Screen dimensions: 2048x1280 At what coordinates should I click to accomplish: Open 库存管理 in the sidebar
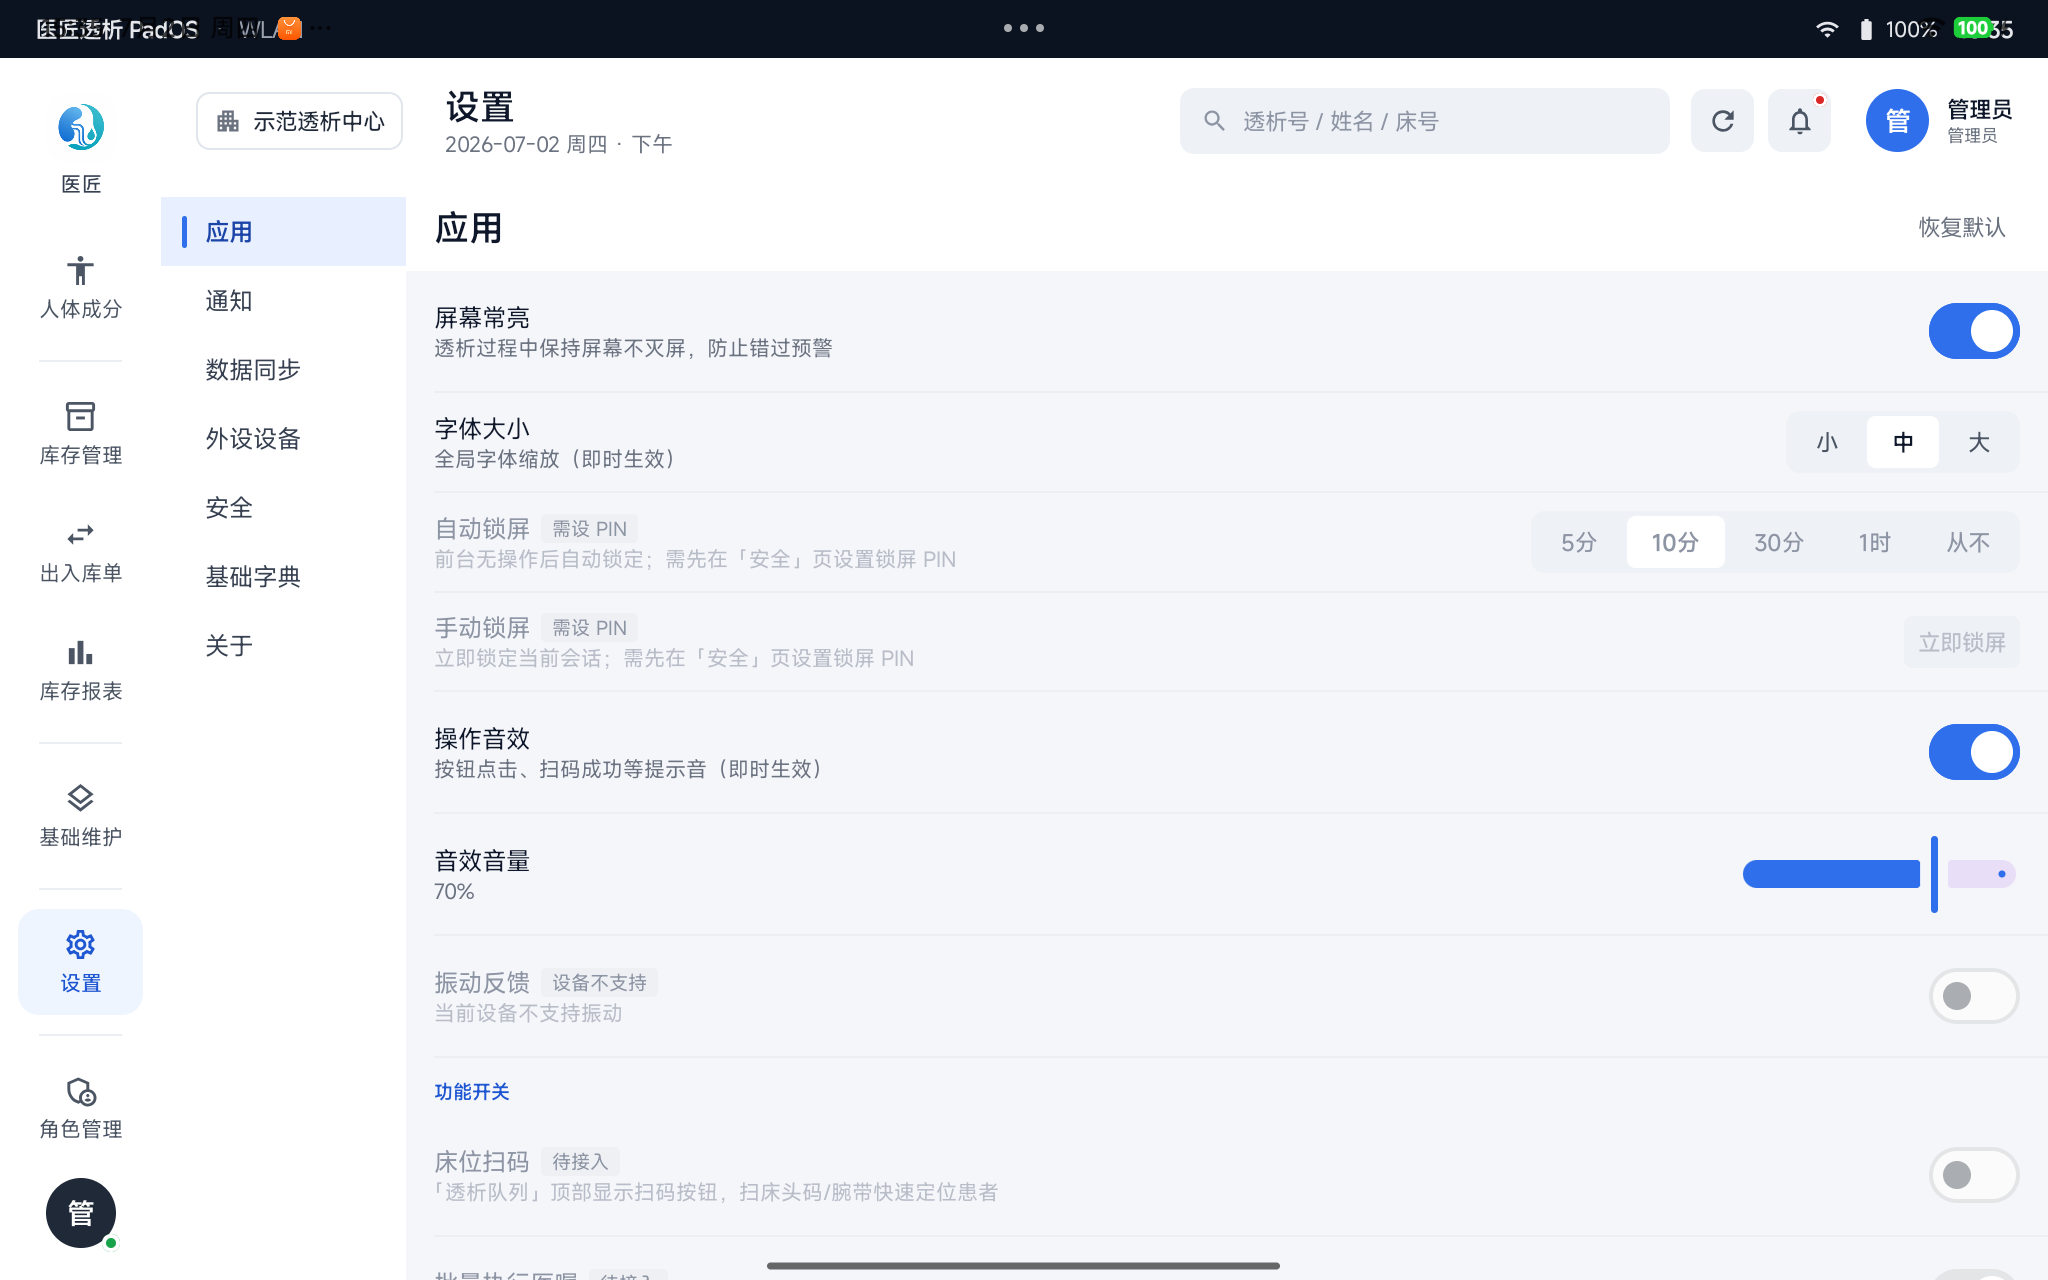pyautogui.click(x=81, y=433)
